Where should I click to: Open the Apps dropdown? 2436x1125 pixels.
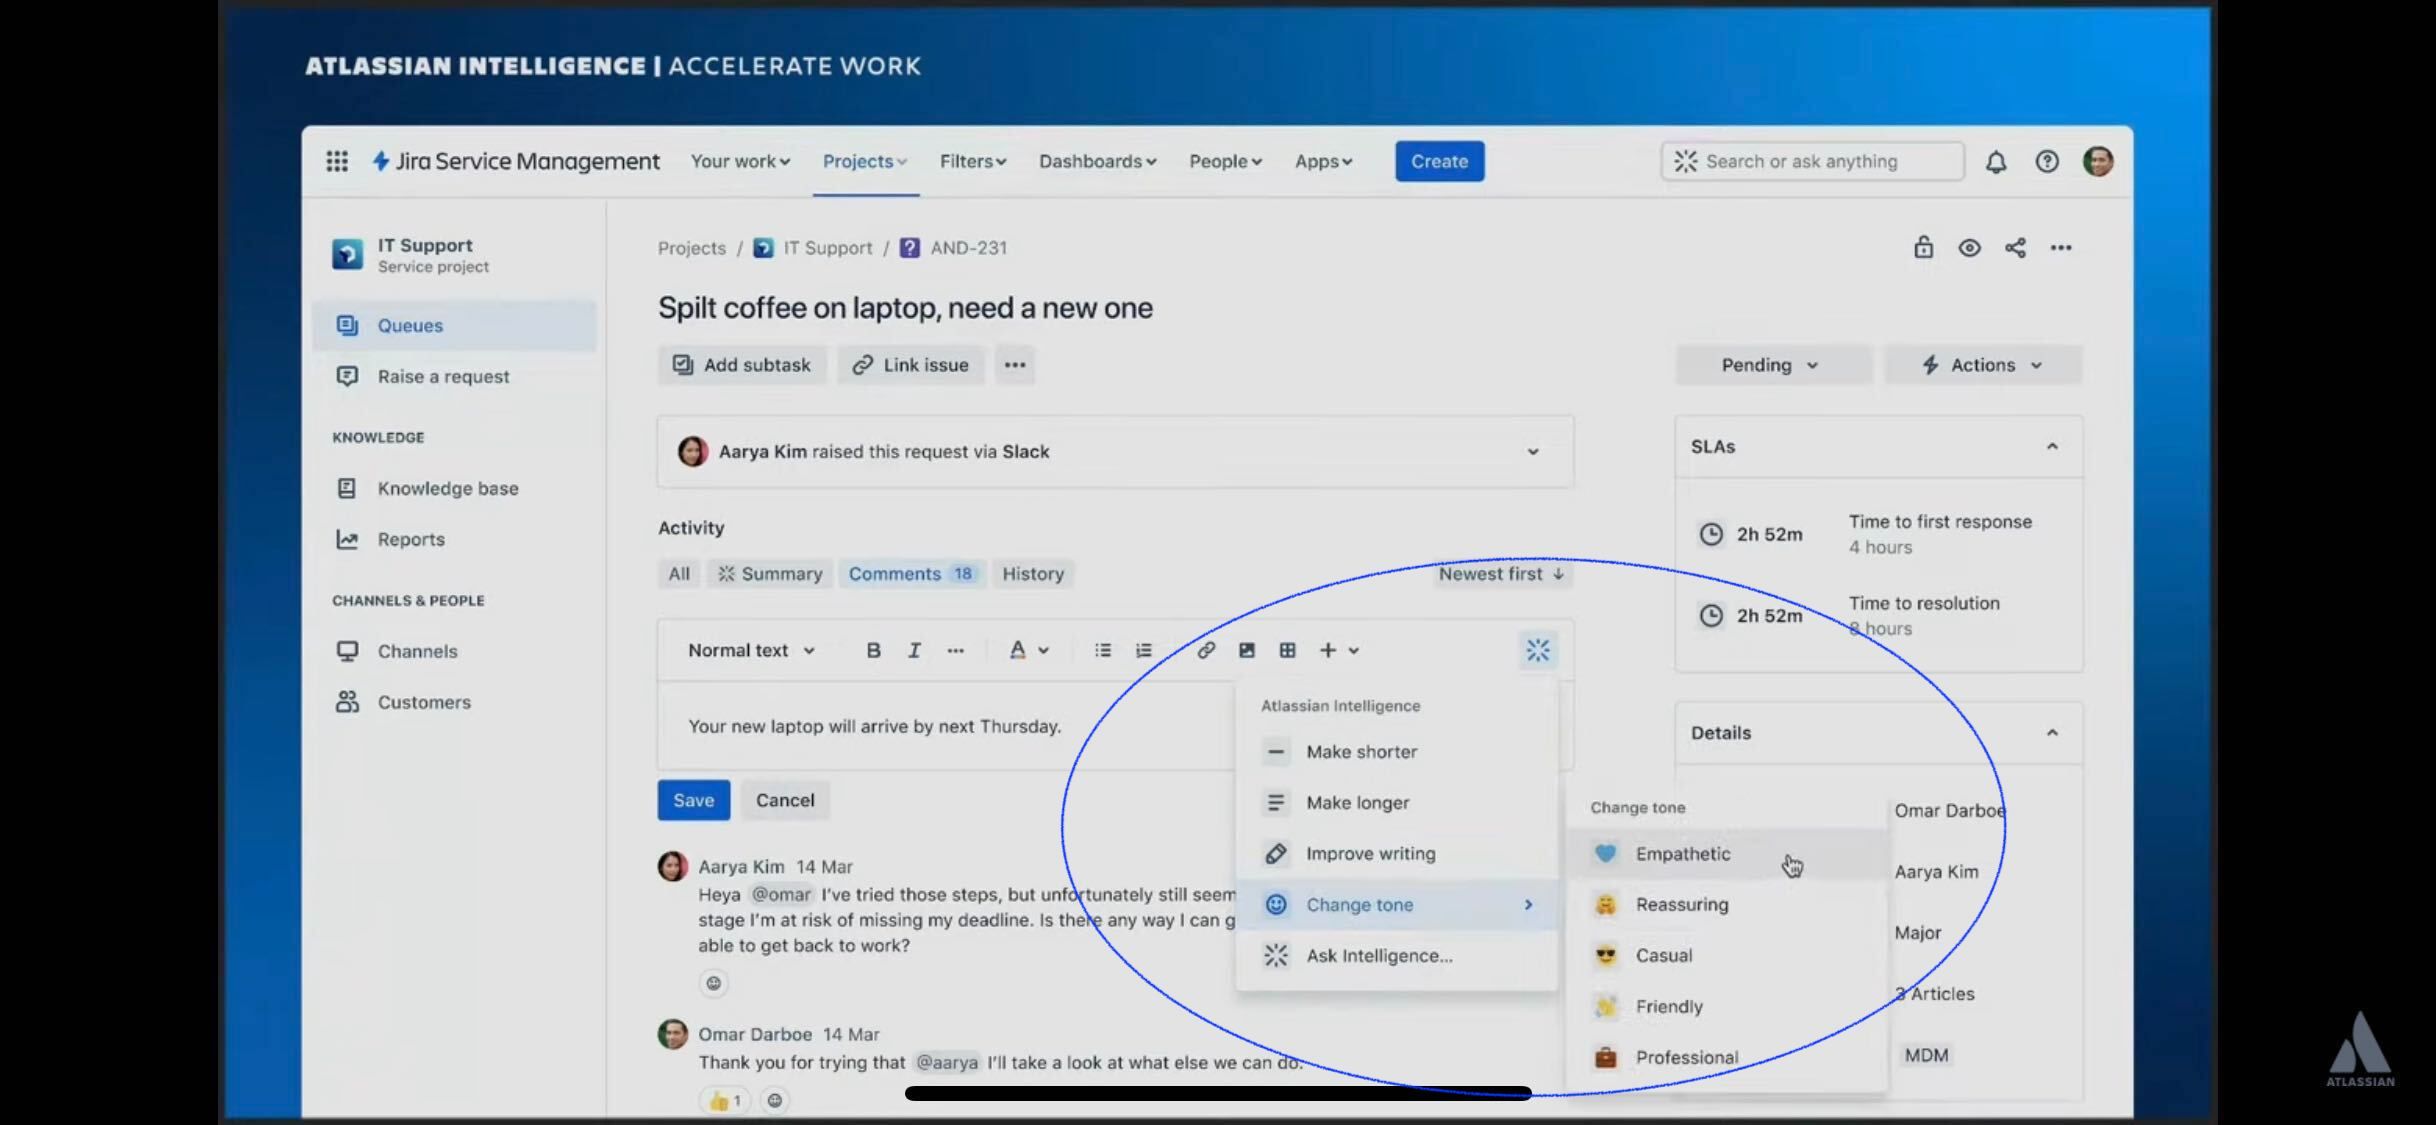coord(1324,161)
